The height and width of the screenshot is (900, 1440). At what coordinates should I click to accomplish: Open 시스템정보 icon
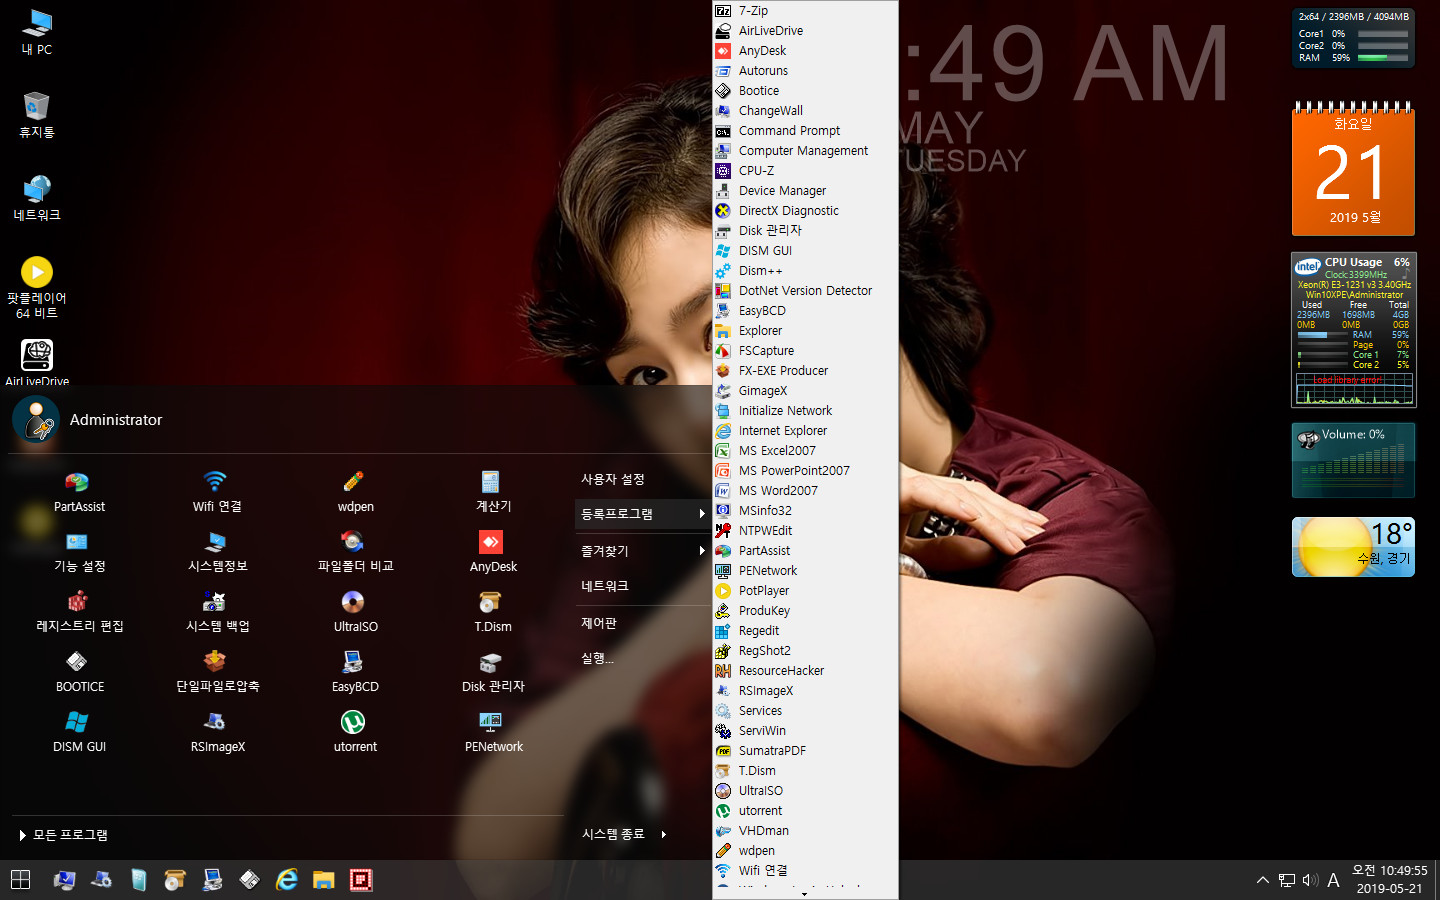pyautogui.click(x=217, y=552)
